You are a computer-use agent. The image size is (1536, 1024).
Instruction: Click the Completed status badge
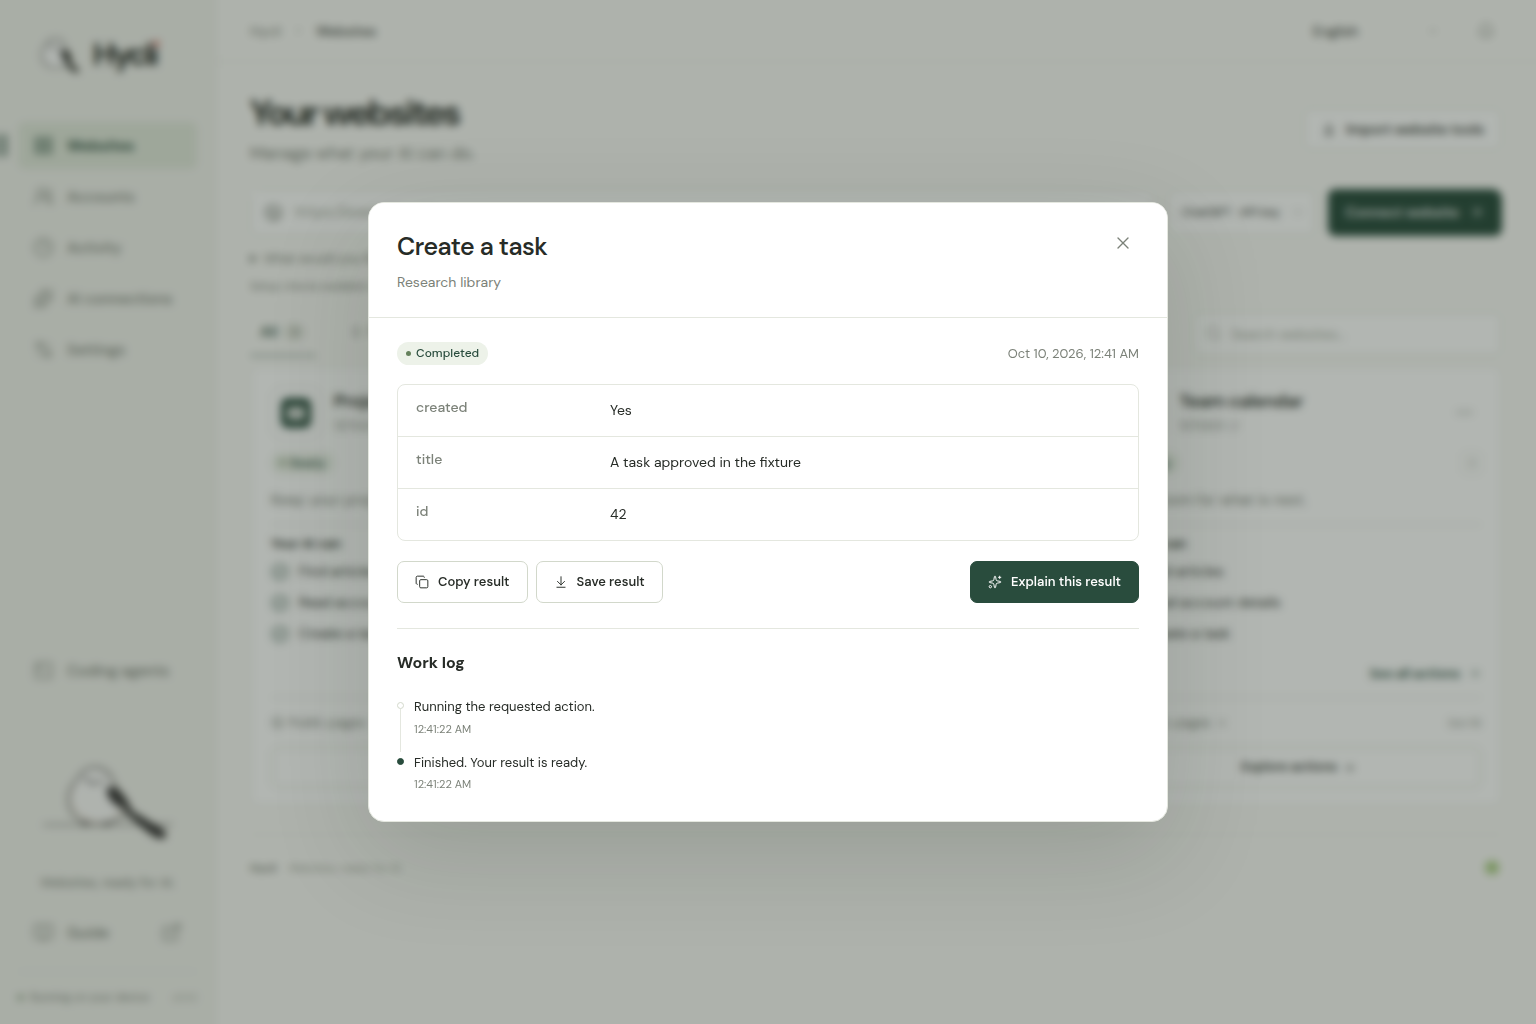pos(442,353)
